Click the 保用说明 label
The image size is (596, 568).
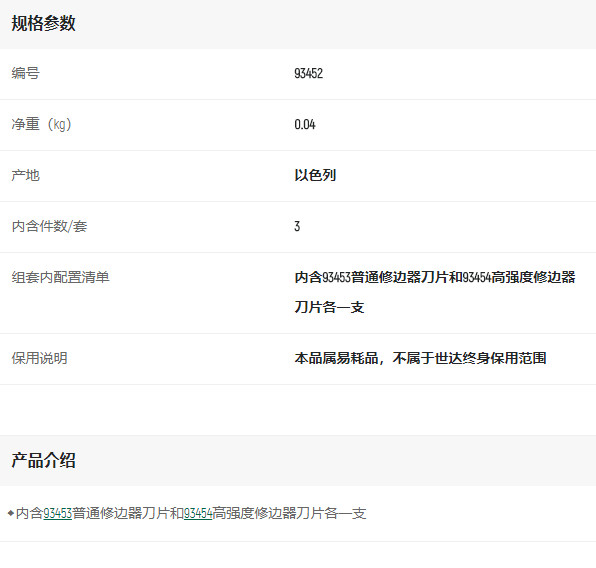click(x=40, y=358)
